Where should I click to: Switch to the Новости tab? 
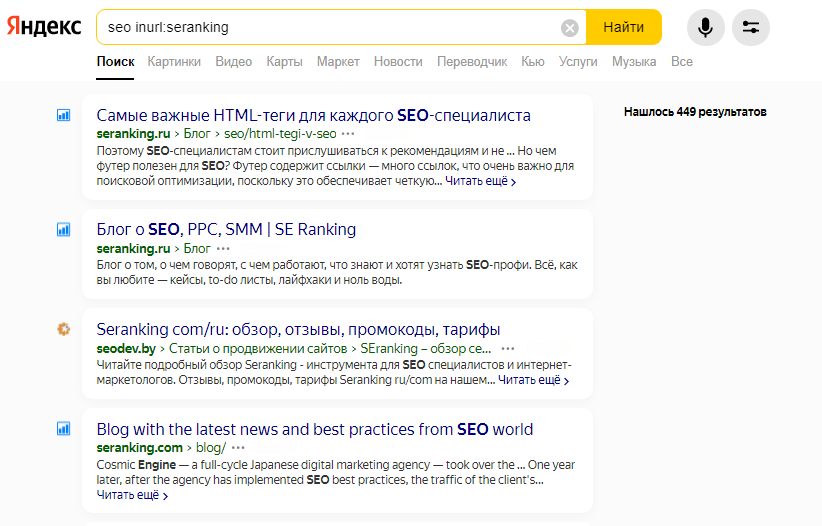(x=398, y=62)
